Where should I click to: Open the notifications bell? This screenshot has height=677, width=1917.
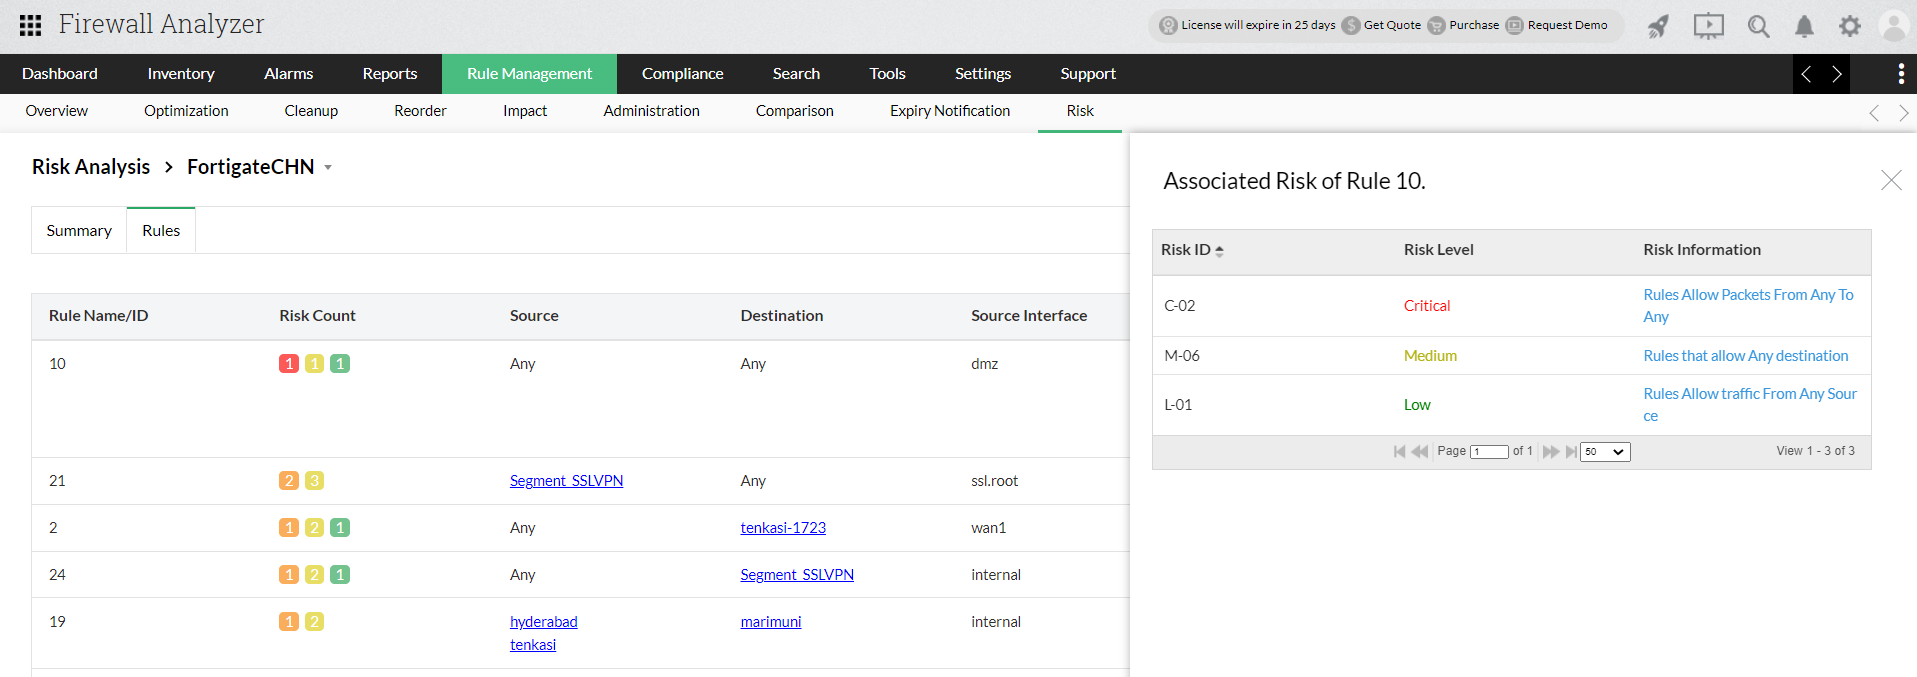(x=1804, y=26)
